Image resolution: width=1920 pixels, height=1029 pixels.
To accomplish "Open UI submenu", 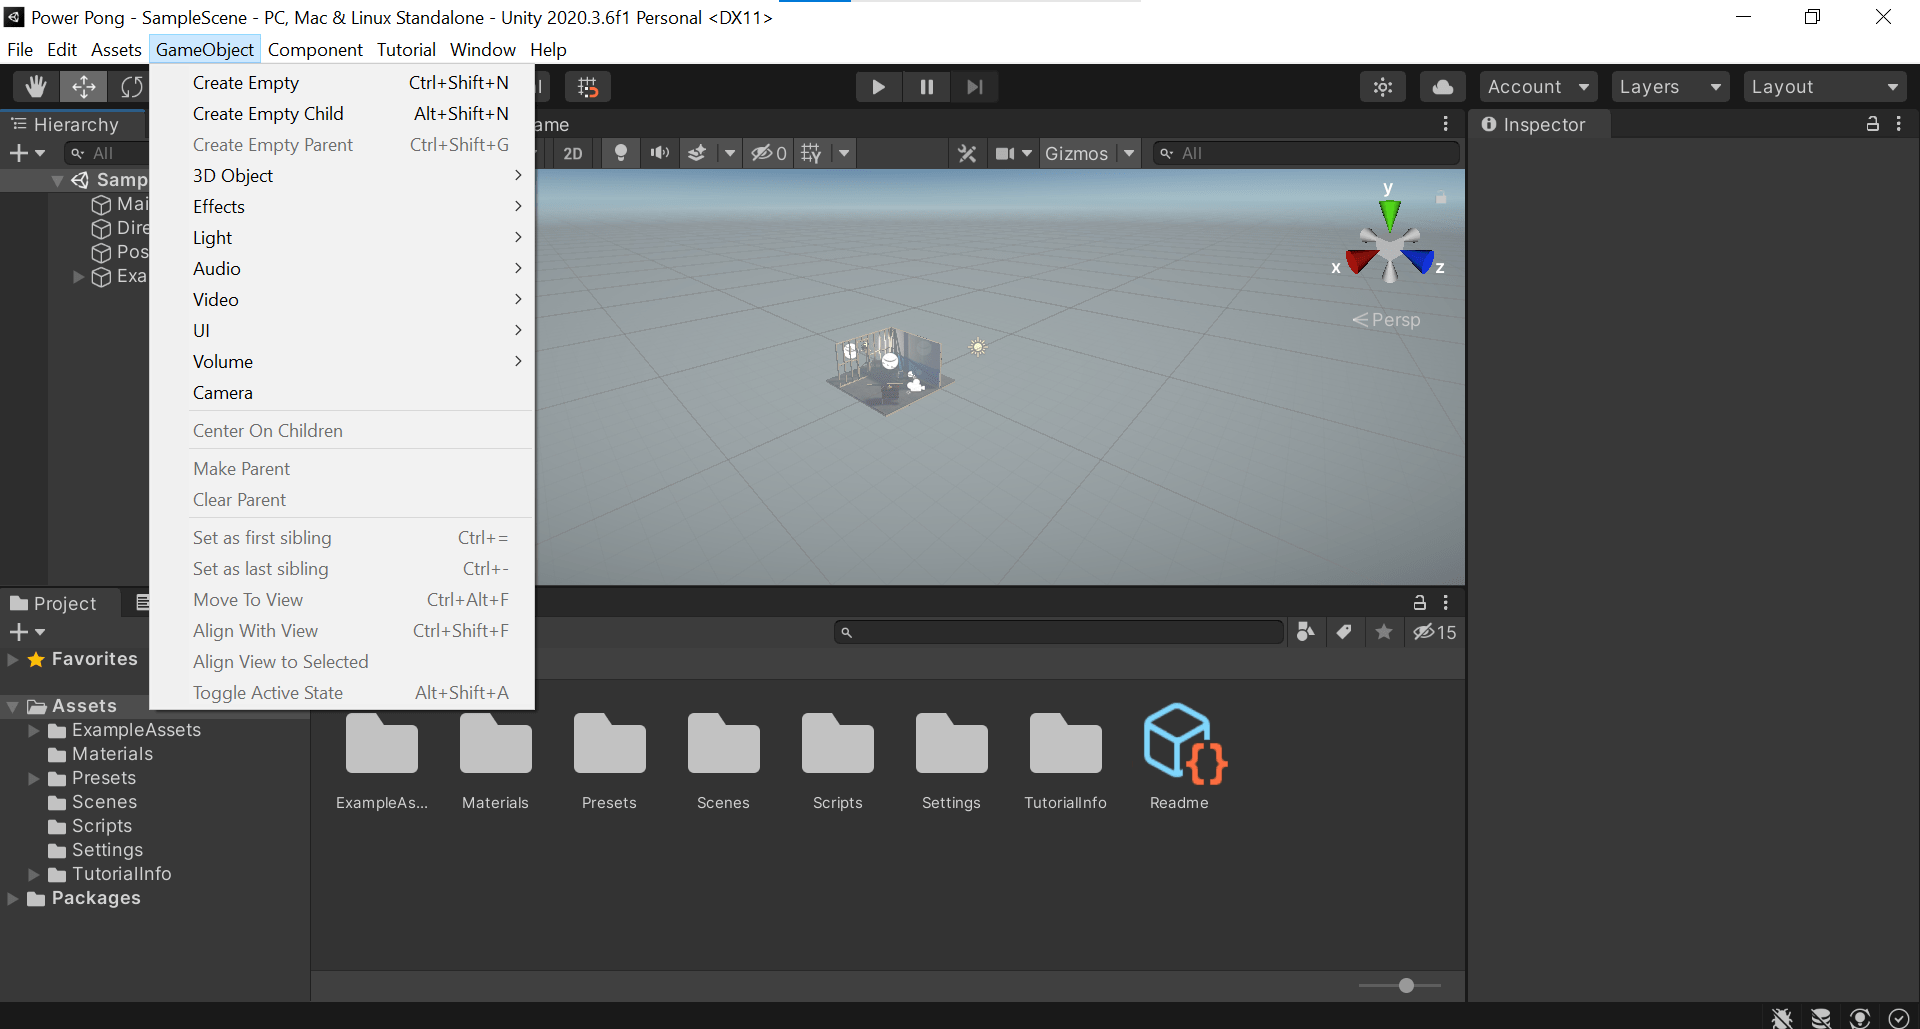I will (342, 331).
